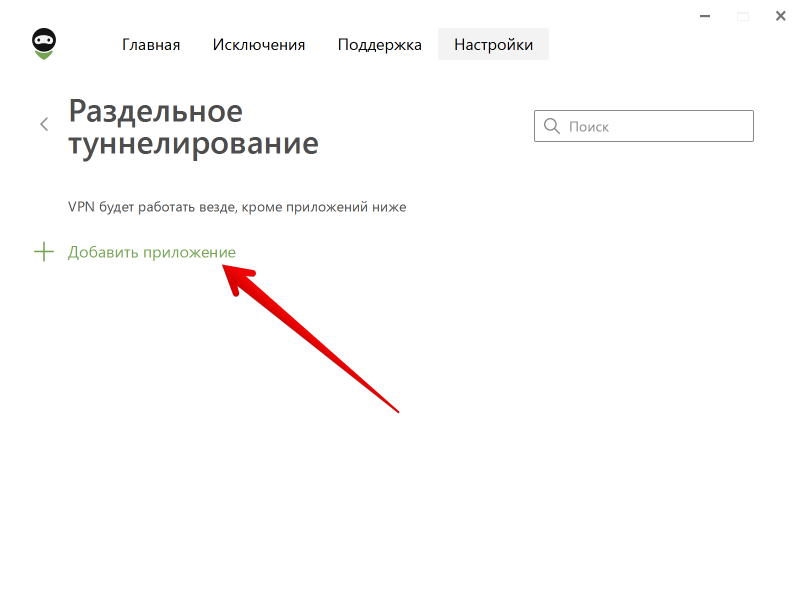Click the Раздельное туннелирование heading
The width and height of the screenshot is (800, 600).
[193, 128]
